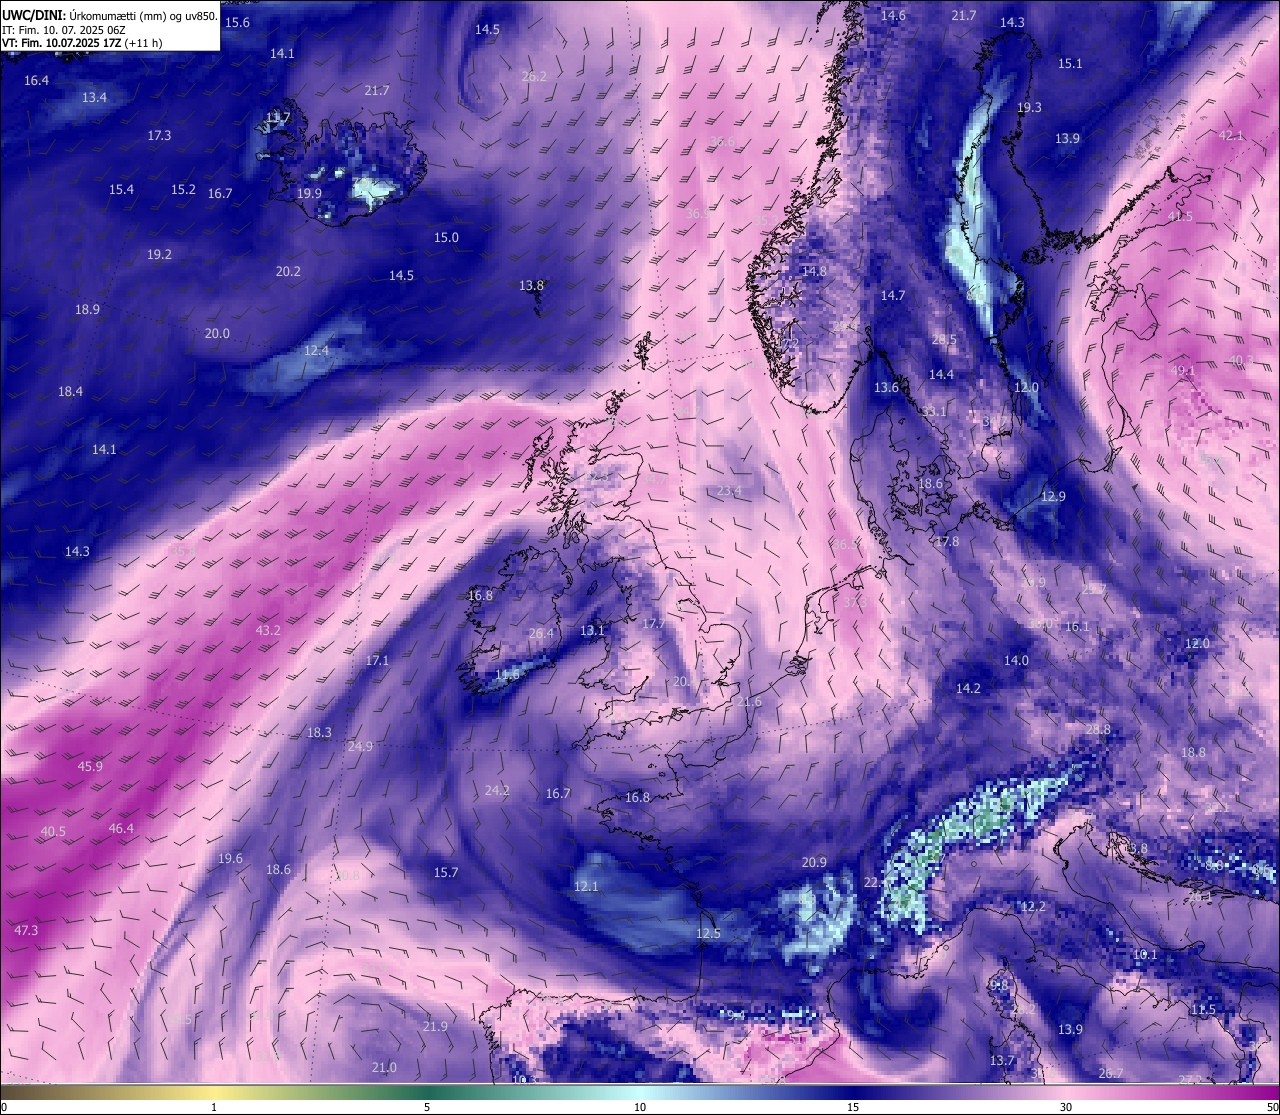Click the map value 14.2

[968, 688]
